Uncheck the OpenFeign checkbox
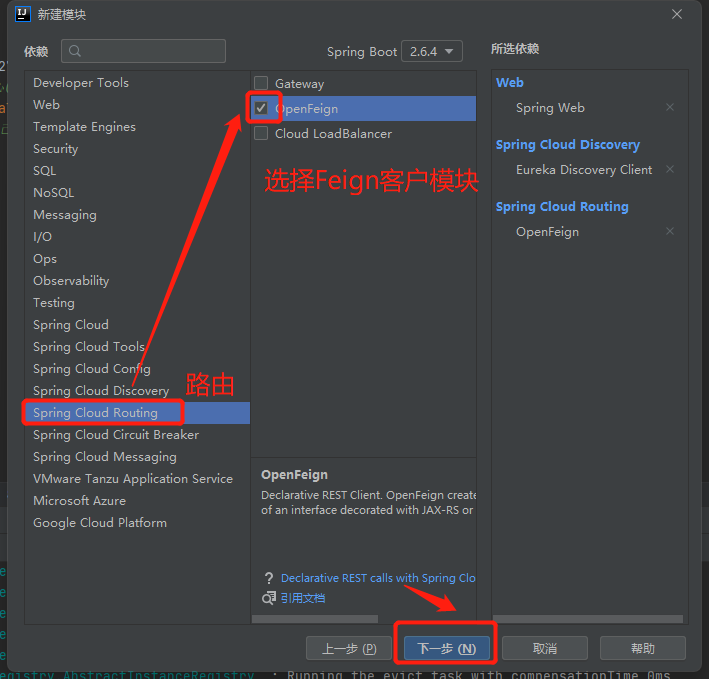 (261, 108)
